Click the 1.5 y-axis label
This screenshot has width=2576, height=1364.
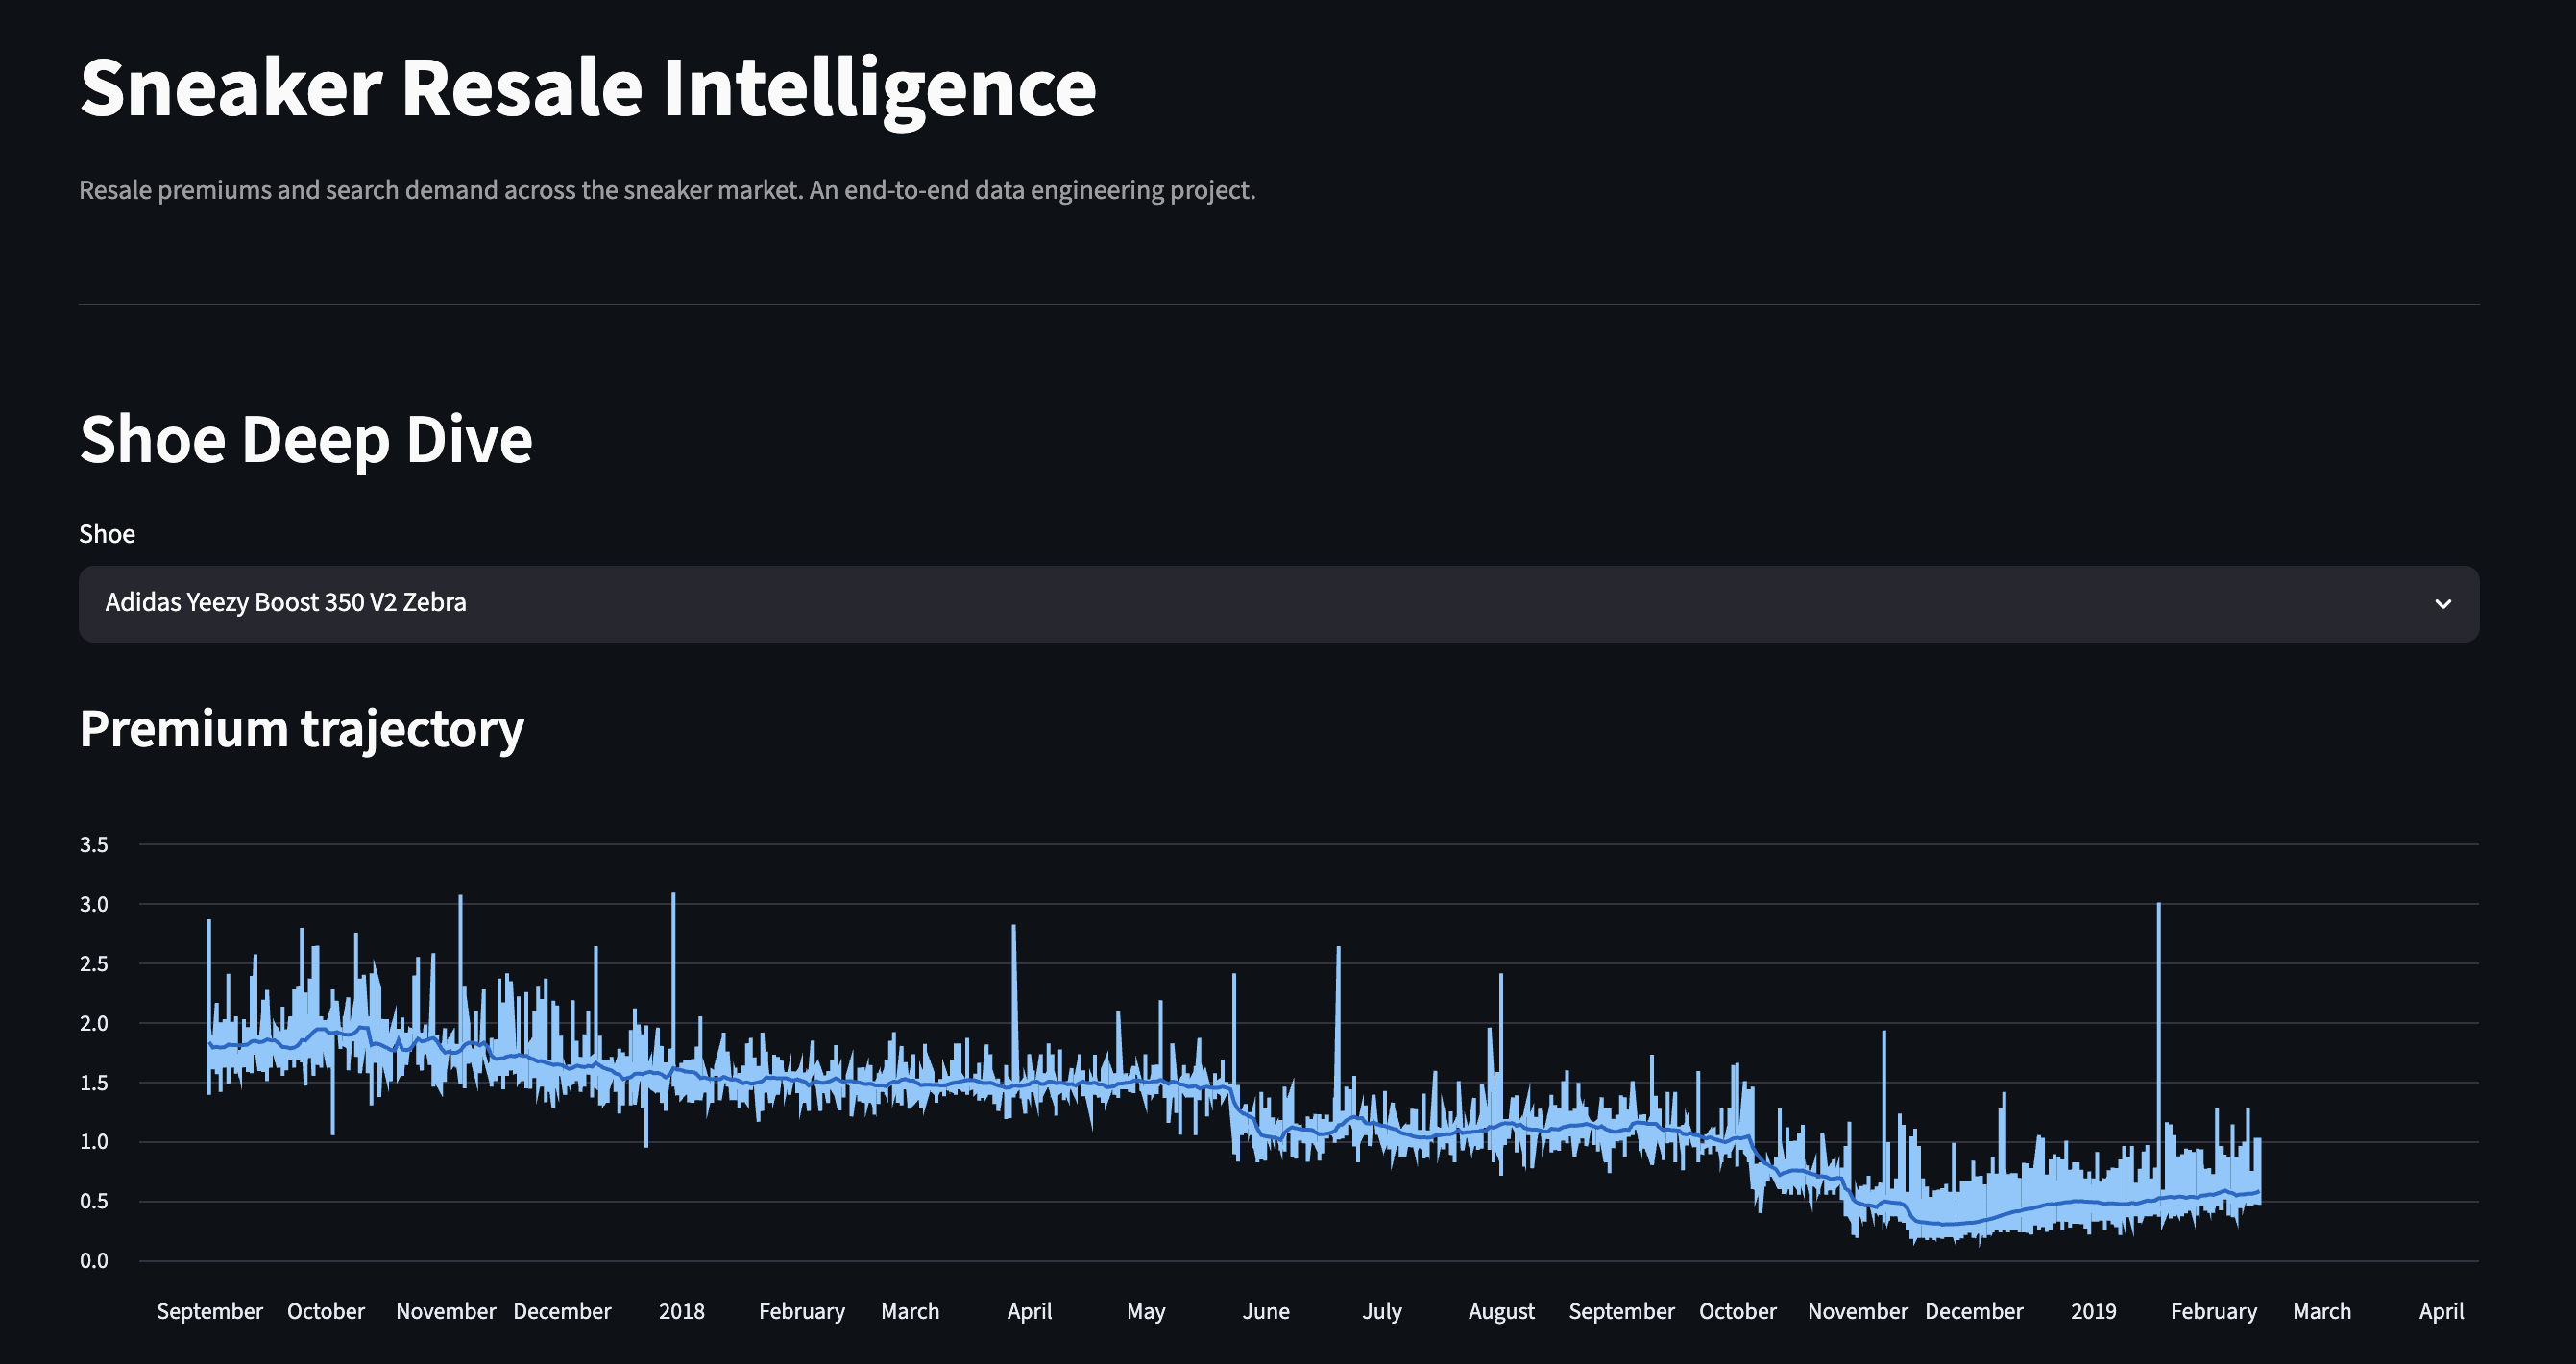tap(94, 1083)
